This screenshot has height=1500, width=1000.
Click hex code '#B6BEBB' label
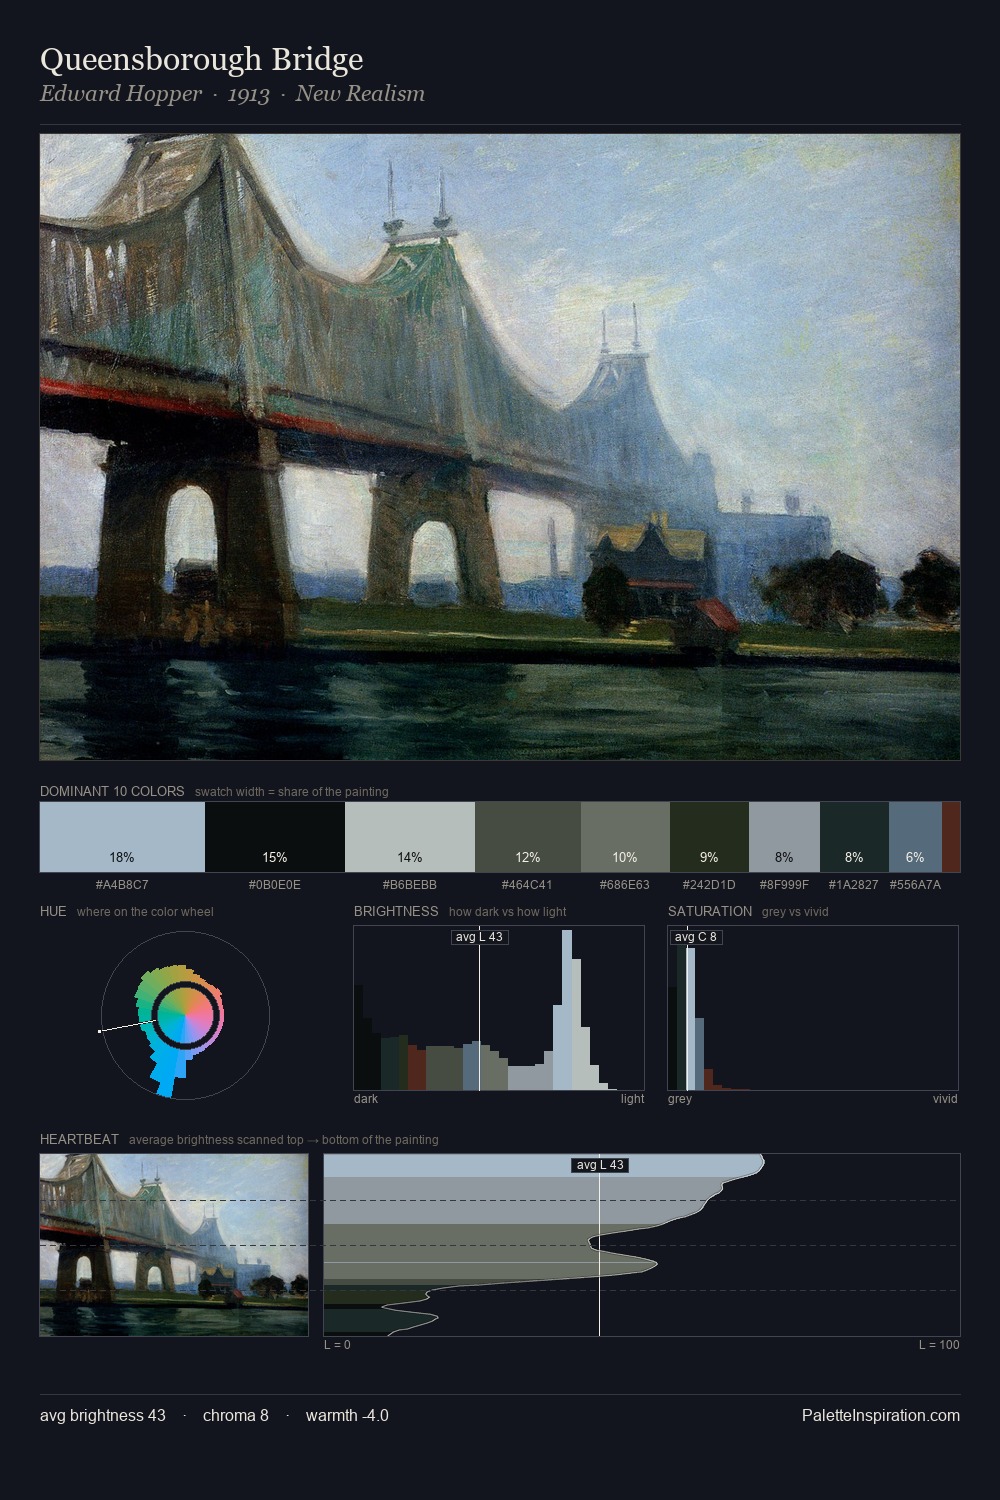[410, 884]
